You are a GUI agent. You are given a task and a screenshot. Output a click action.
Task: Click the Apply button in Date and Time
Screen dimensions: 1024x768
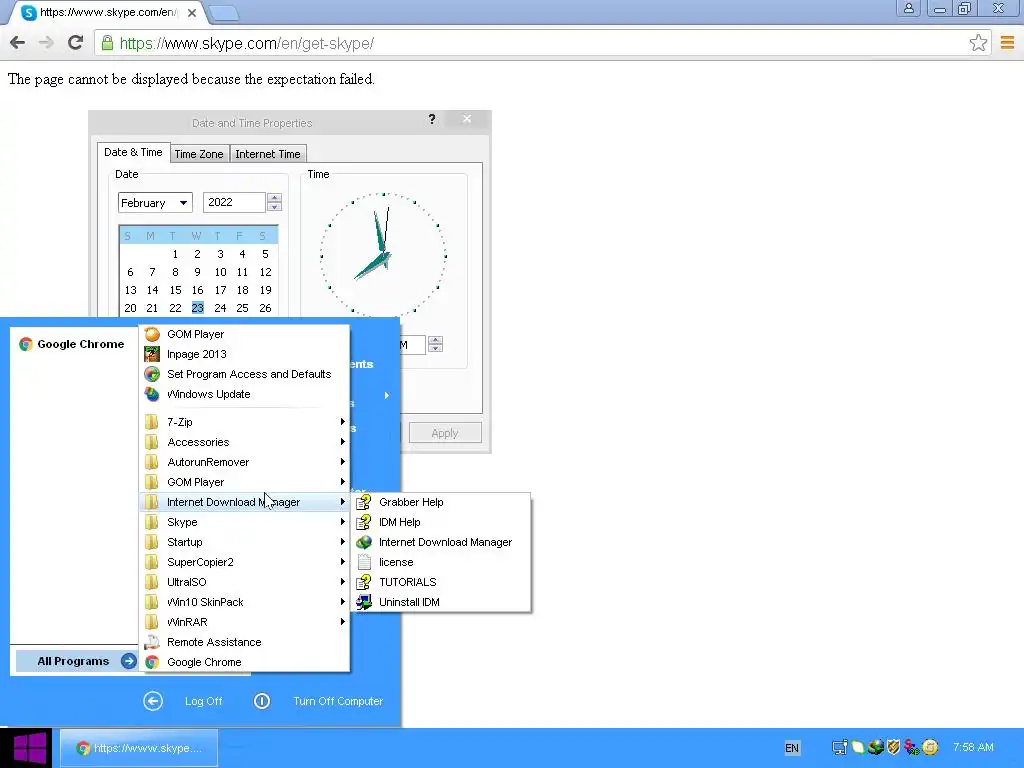click(445, 433)
